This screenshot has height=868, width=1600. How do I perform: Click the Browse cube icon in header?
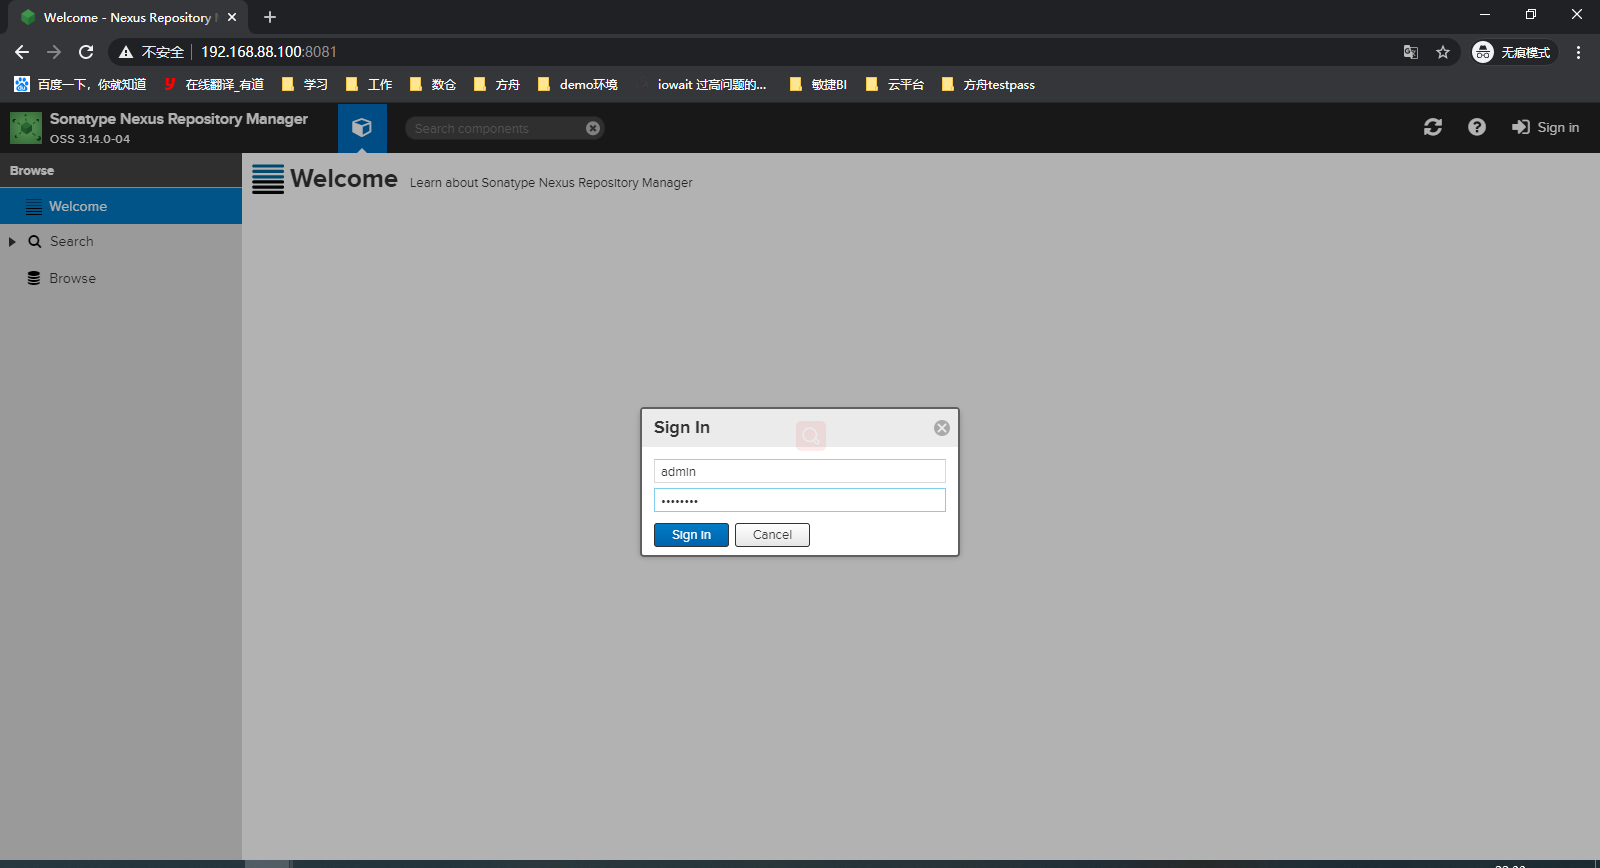point(362,128)
